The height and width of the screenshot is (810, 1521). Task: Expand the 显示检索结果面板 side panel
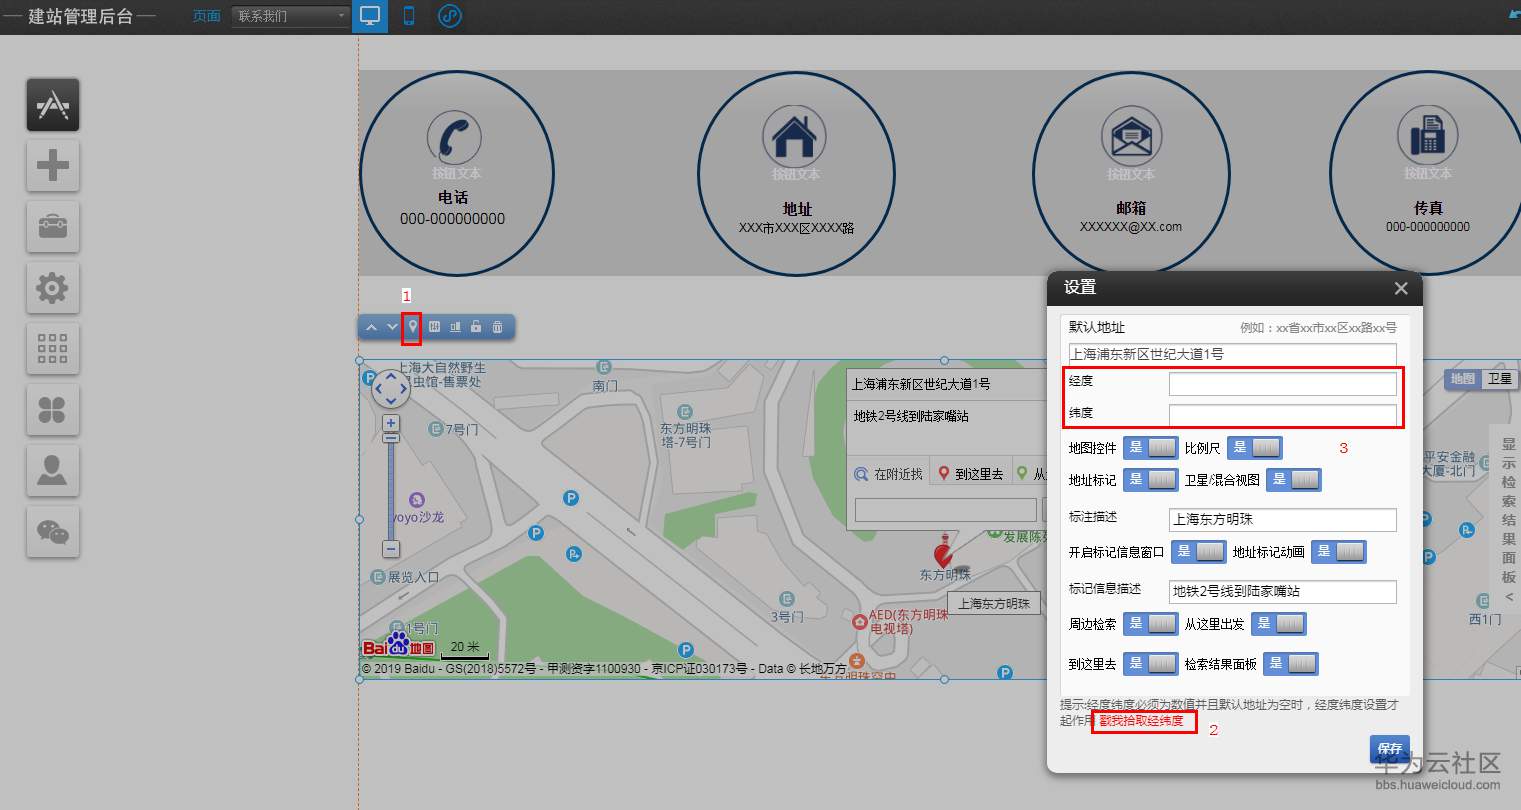tap(1508, 520)
